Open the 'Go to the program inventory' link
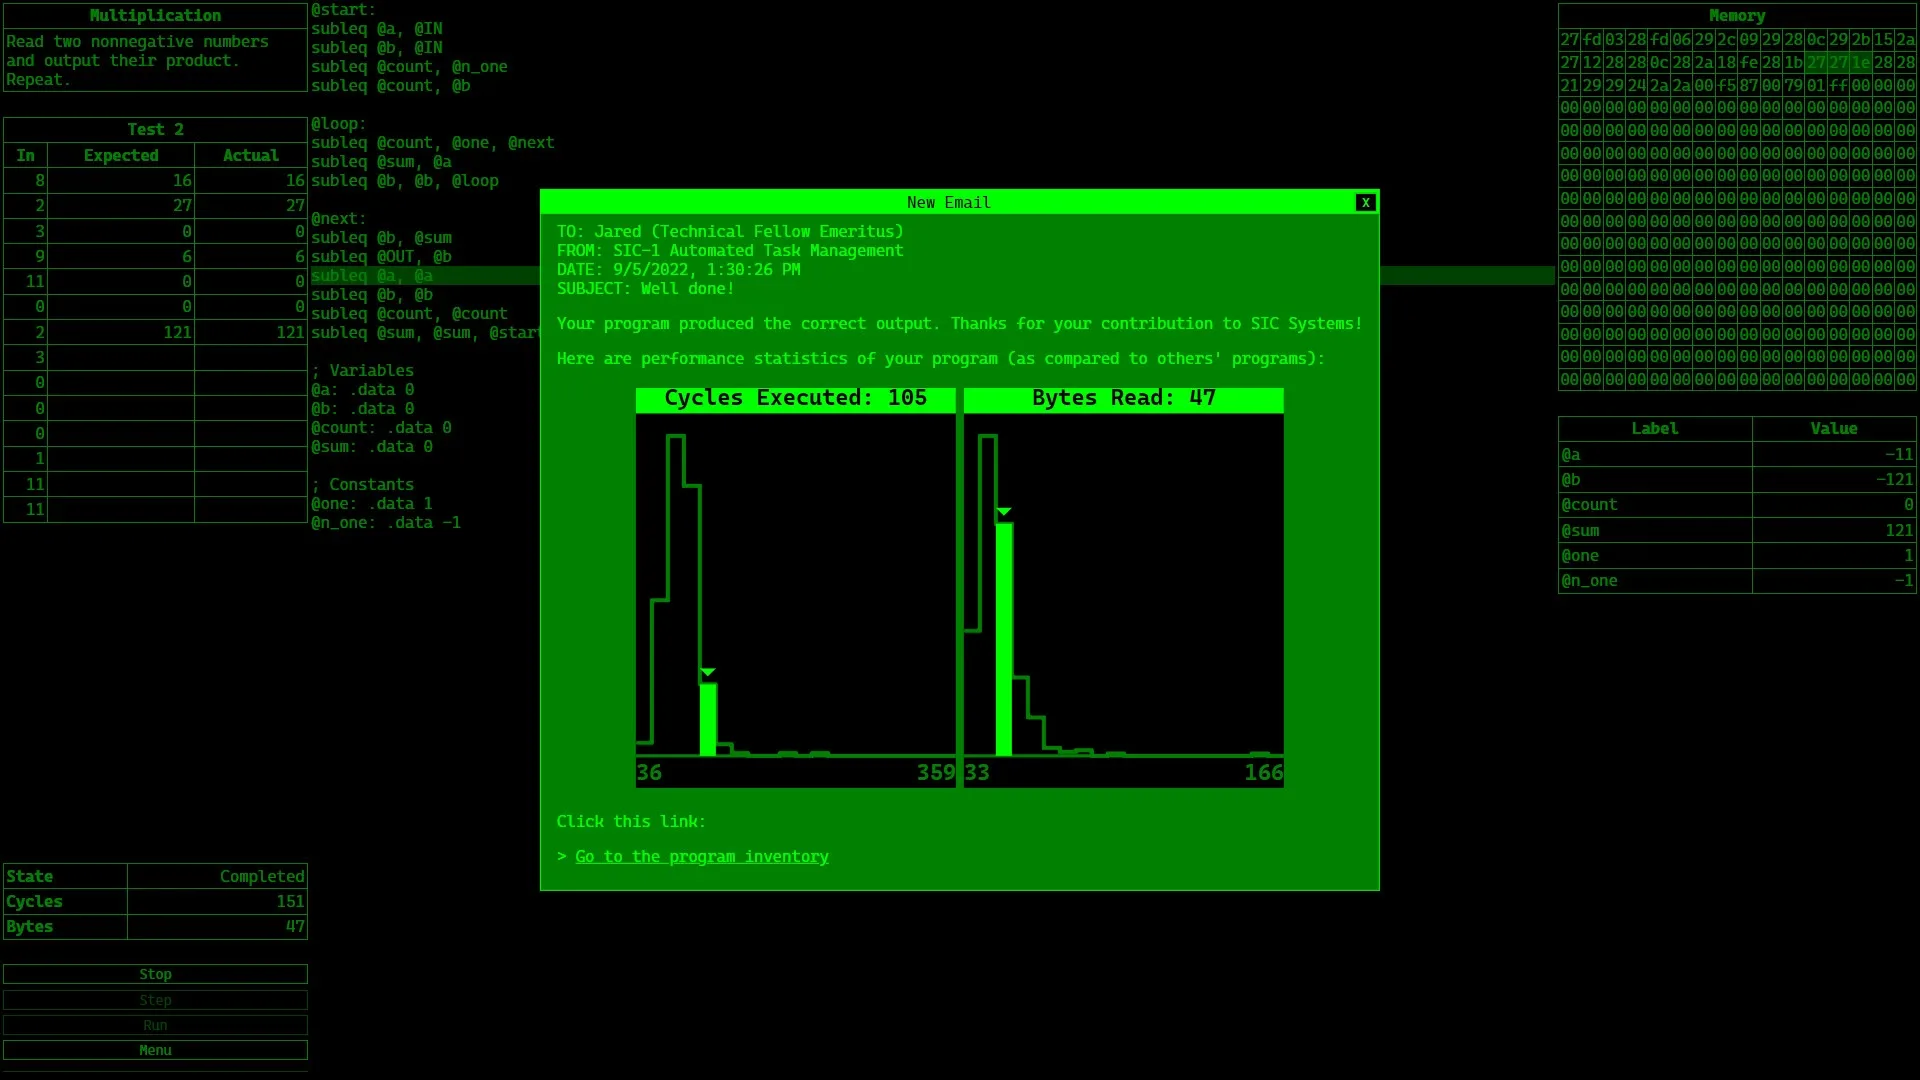1920x1080 pixels. click(x=701, y=857)
